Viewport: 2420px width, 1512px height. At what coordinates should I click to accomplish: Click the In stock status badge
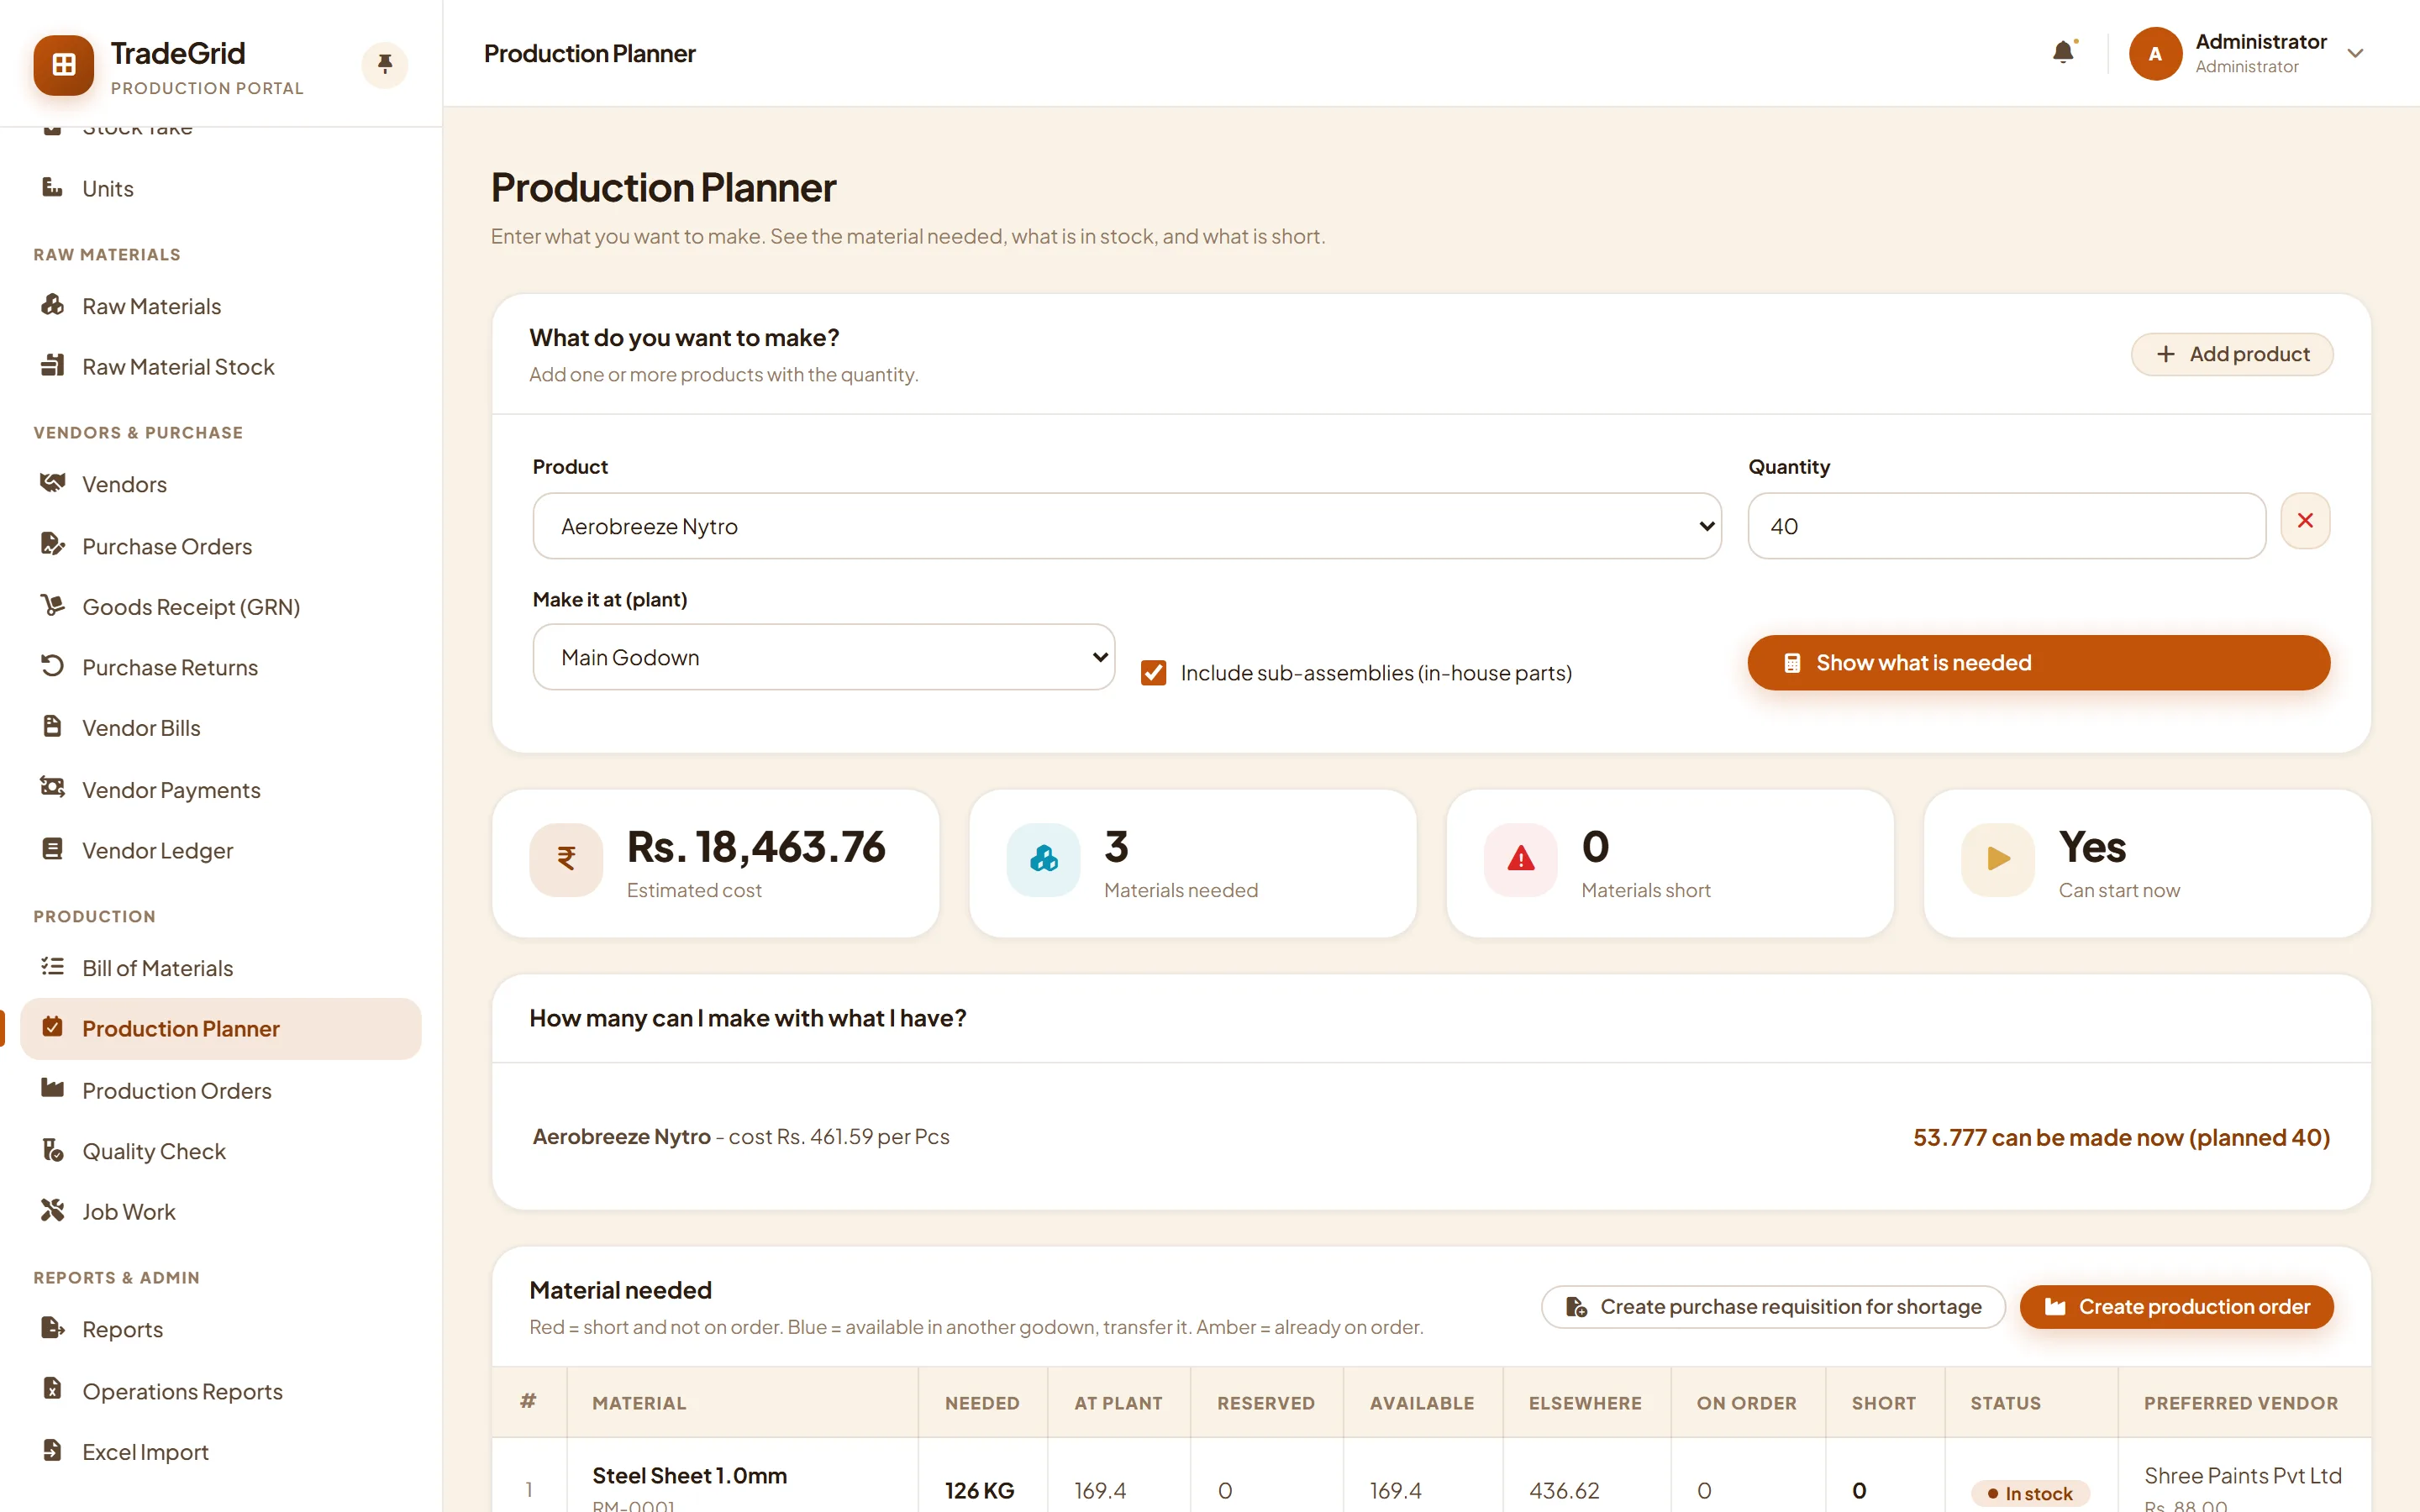[x=2030, y=1493]
